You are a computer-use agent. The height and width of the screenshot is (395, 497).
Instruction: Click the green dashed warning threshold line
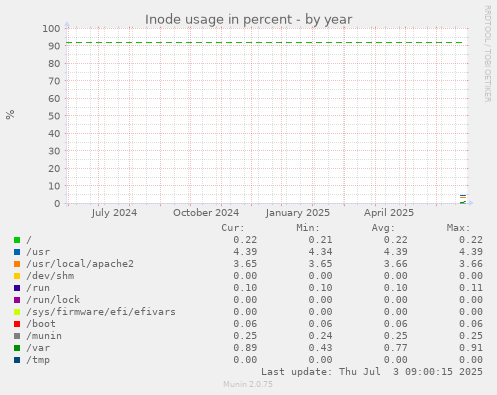264,43
